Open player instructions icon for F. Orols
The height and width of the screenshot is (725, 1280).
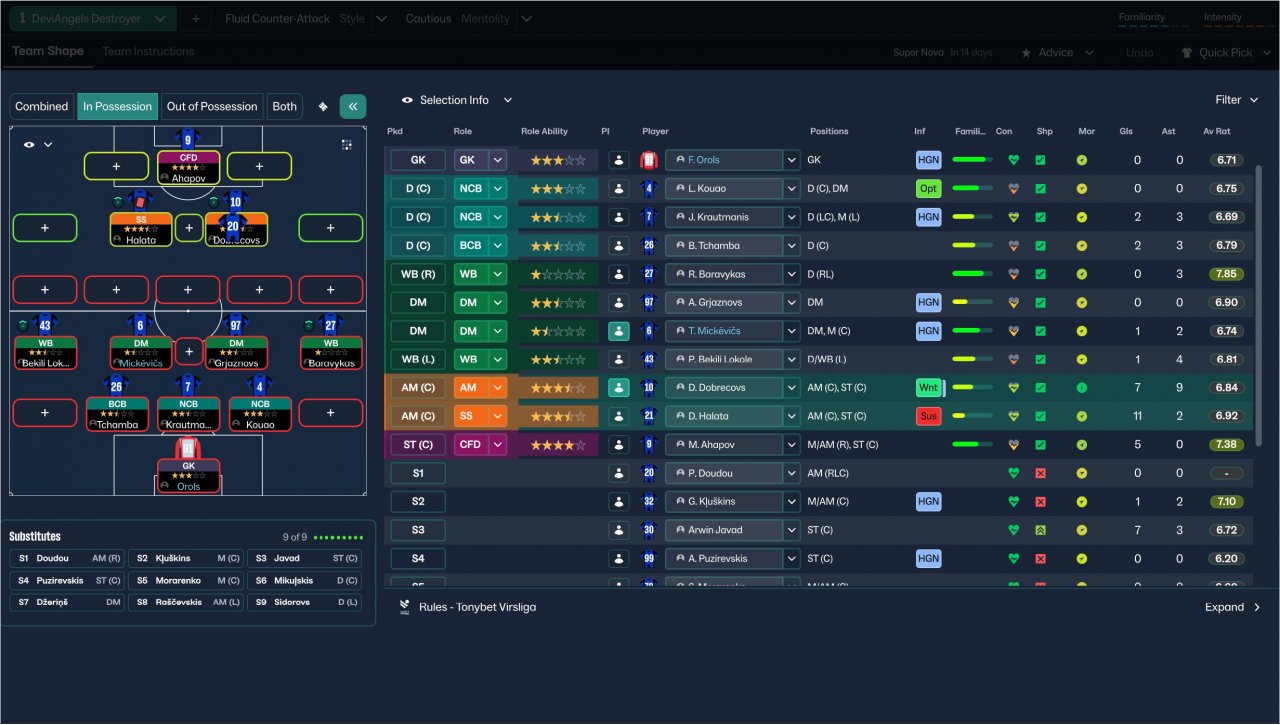coord(619,160)
